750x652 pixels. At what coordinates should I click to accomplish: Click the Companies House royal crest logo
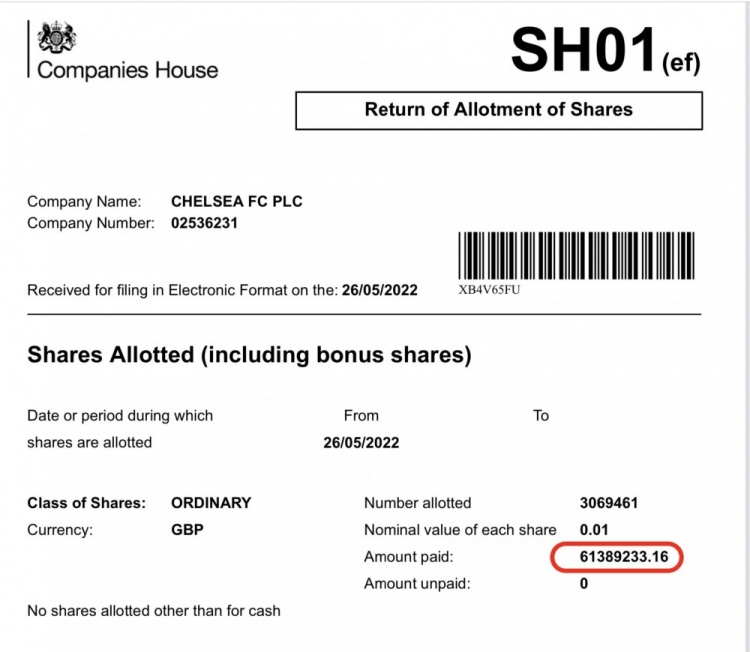[57, 37]
